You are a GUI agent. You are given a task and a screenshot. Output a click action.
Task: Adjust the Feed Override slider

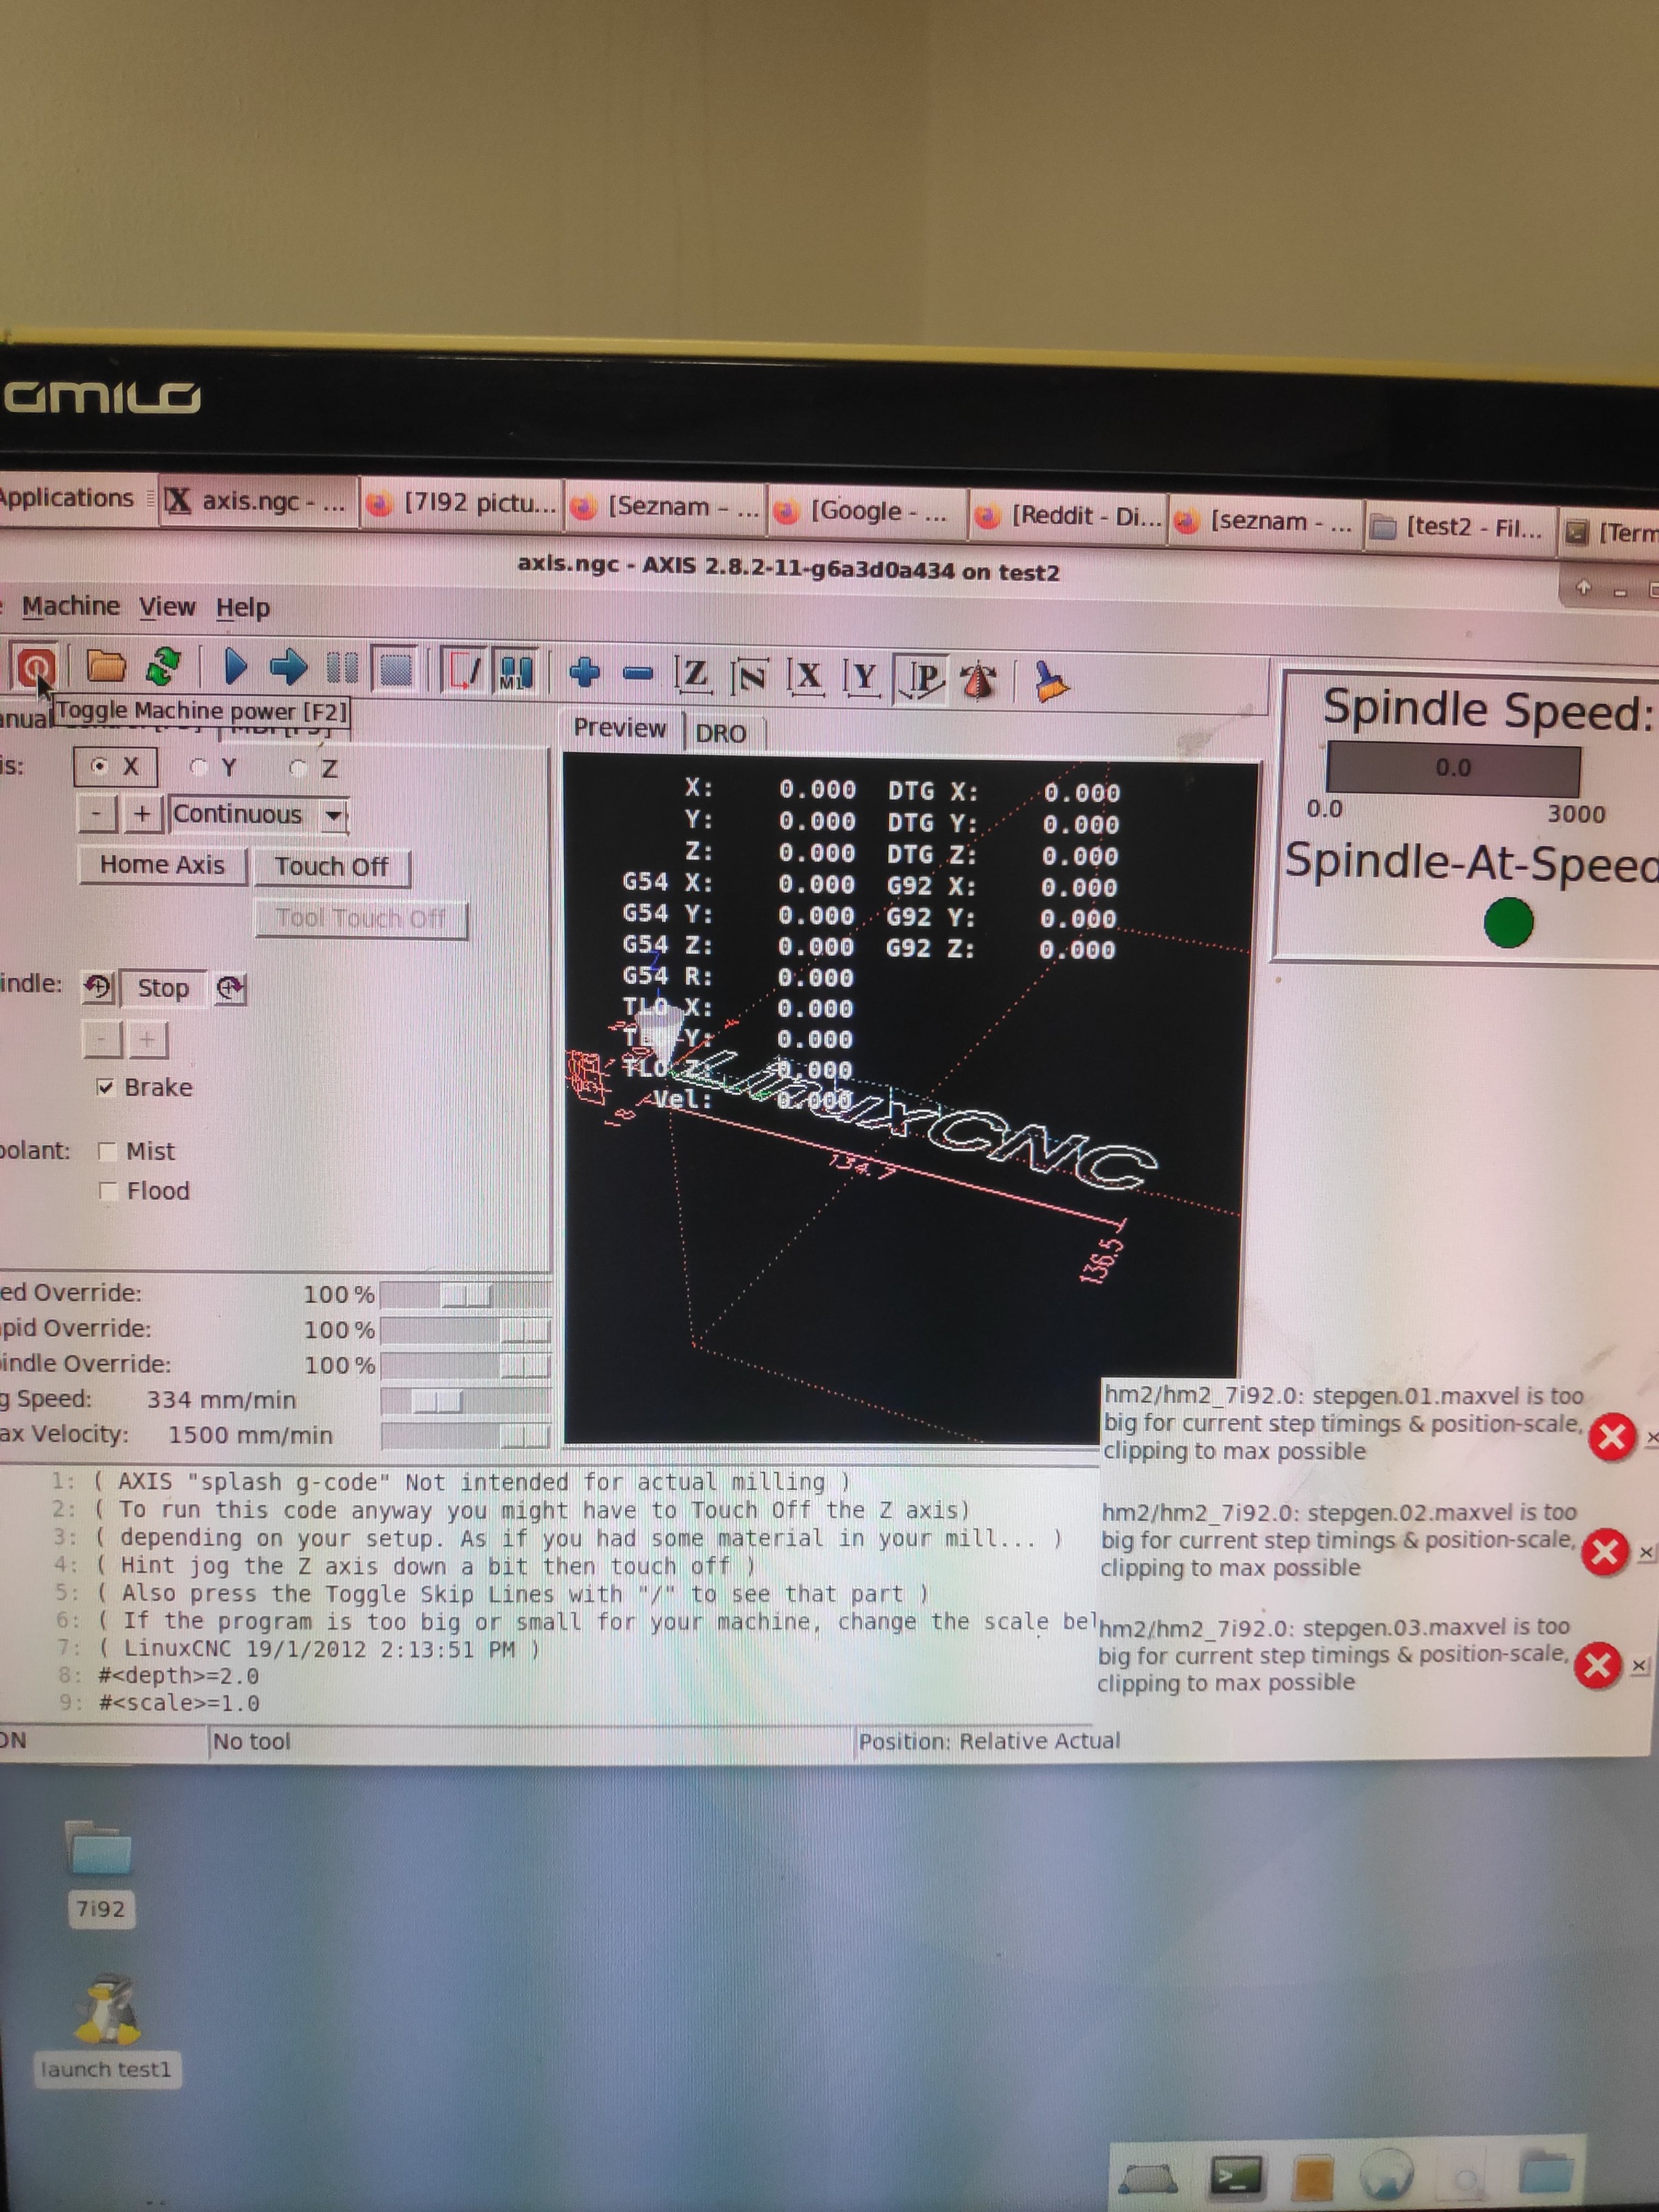click(465, 1295)
